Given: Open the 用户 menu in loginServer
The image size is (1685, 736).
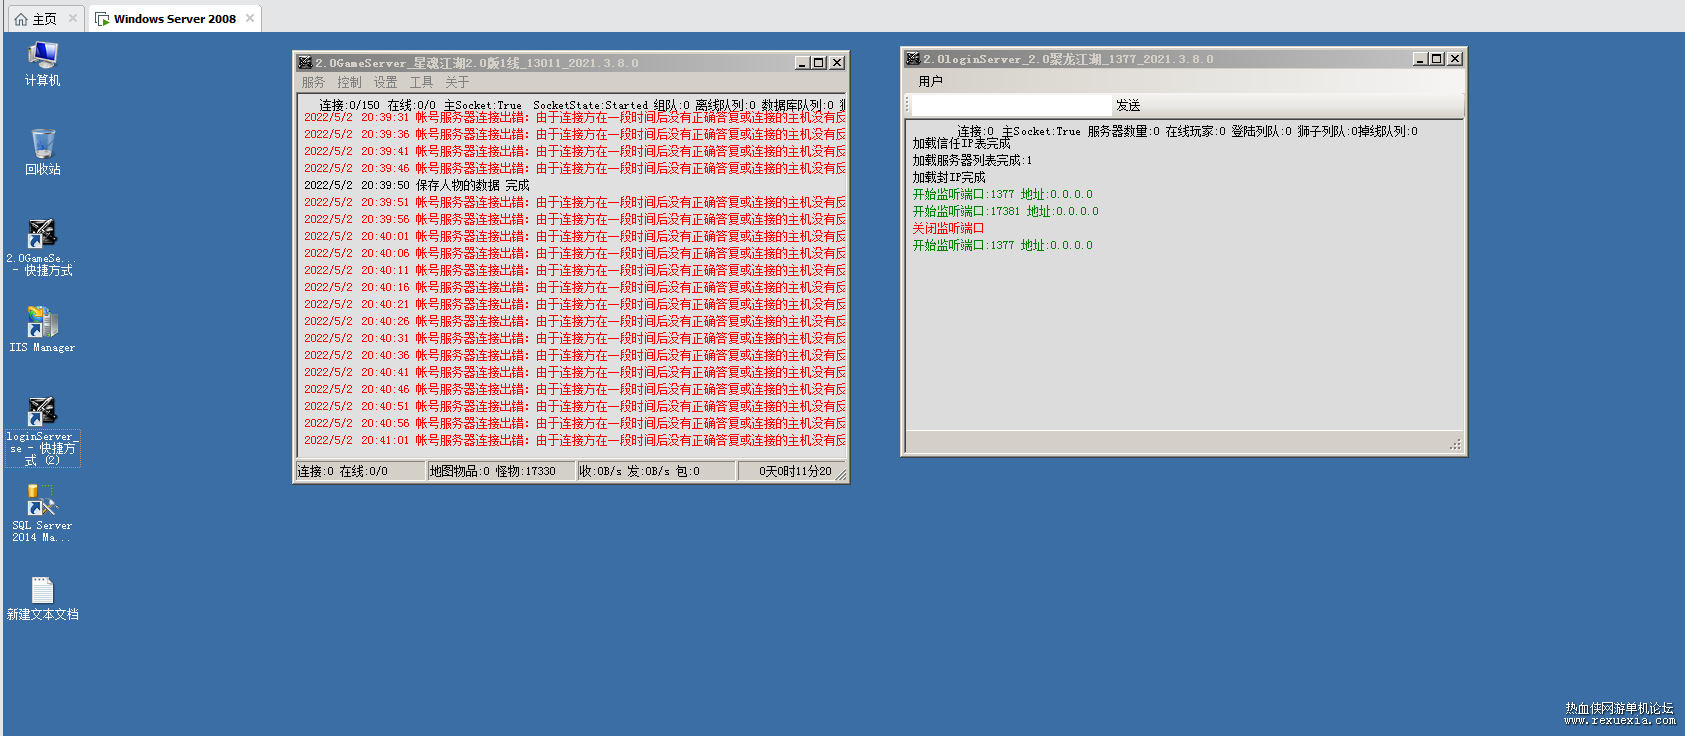Looking at the screenshot, I should tap(930, 81).
